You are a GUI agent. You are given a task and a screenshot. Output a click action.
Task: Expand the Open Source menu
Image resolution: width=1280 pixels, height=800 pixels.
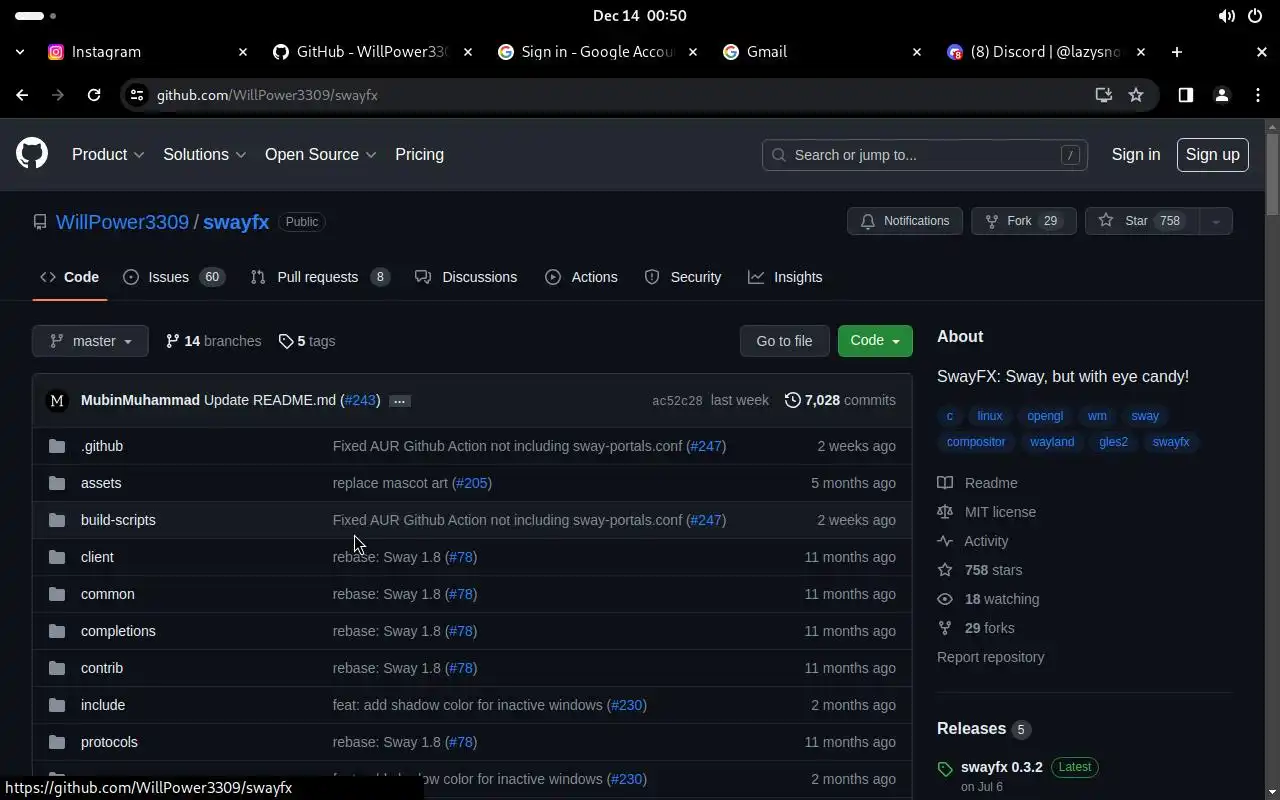[320, 155]
